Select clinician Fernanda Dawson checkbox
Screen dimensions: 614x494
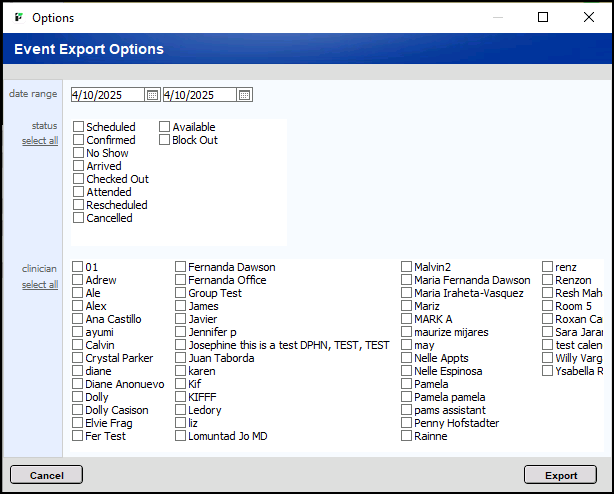[181, 268]
